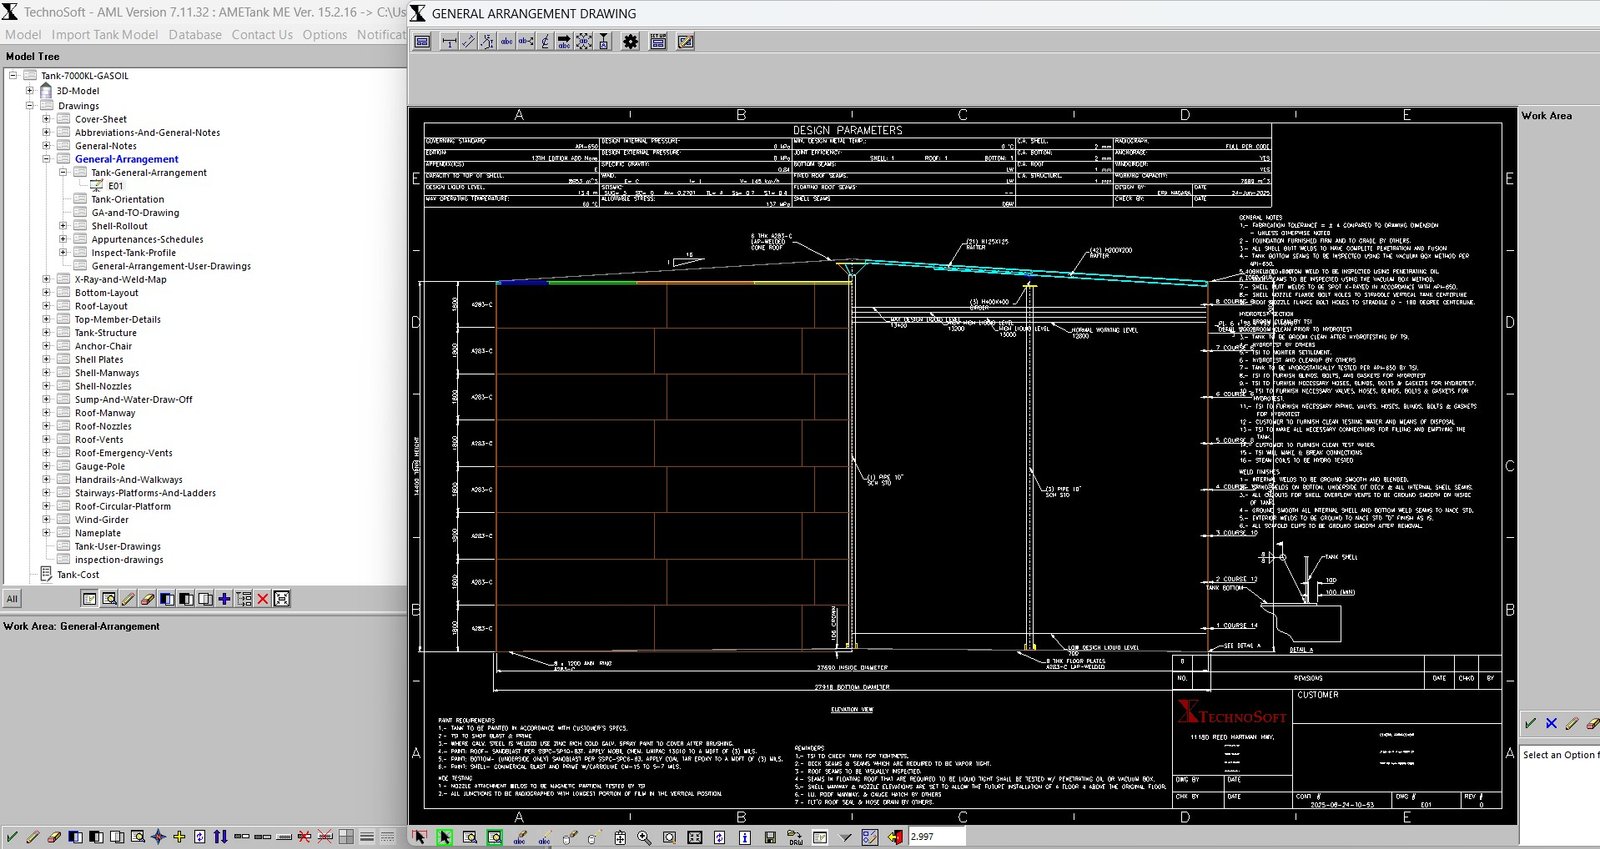The height and width of the screenshot is (849, 1600).
Task: Open the Options menu
Action: tap(325, 35)
